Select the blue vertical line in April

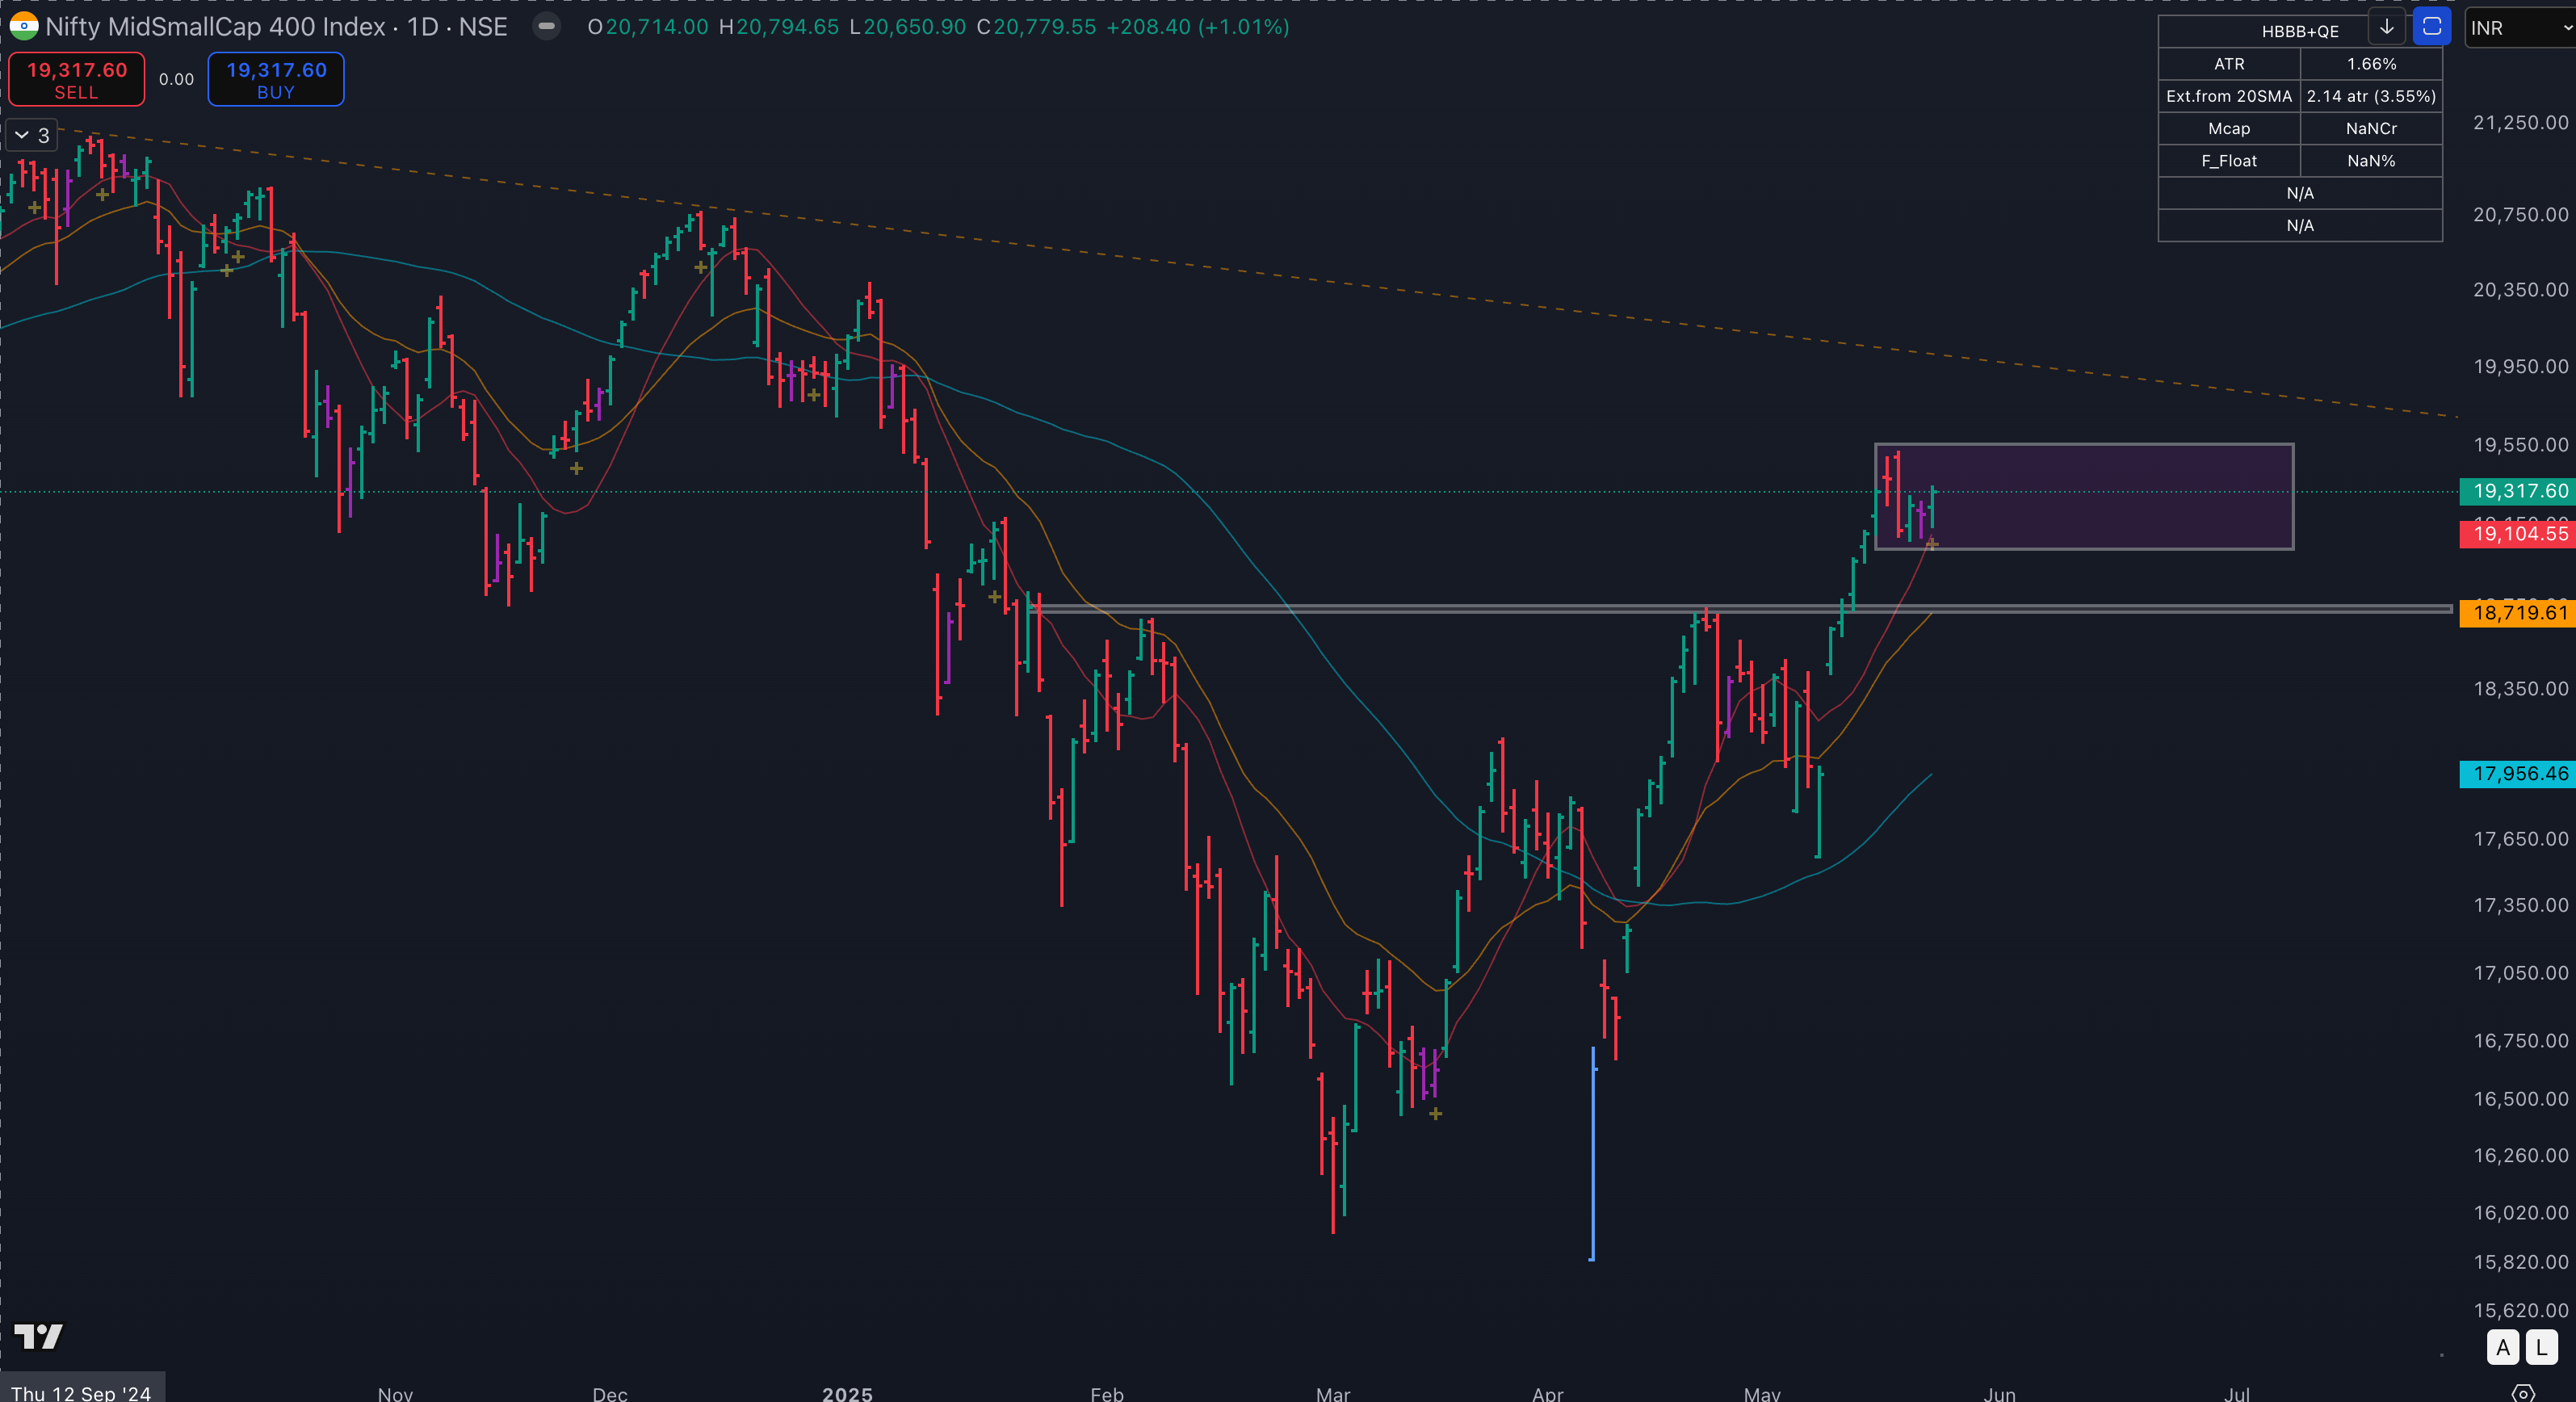point(1592,1153)
